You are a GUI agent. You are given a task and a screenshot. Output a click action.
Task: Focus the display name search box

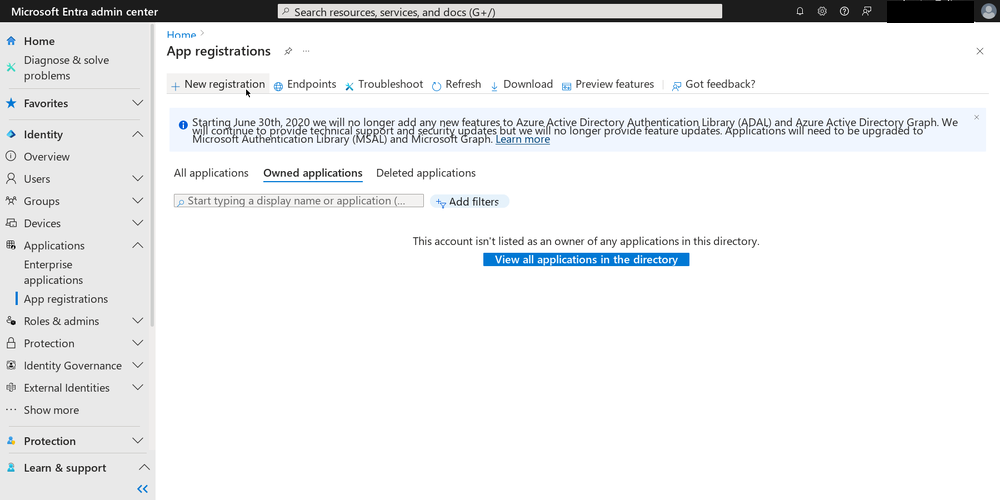pos(298,201)
